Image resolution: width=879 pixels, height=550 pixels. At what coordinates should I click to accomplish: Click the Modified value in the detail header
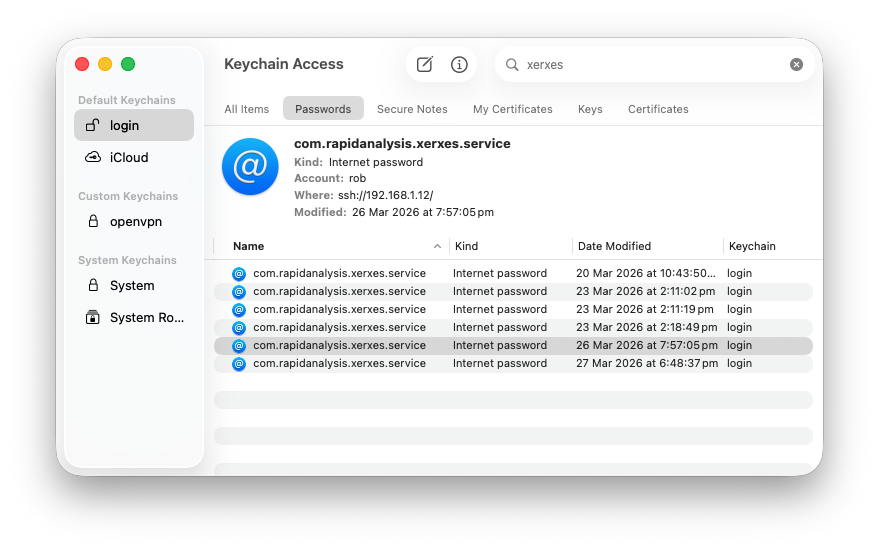[x=423, y=212]
